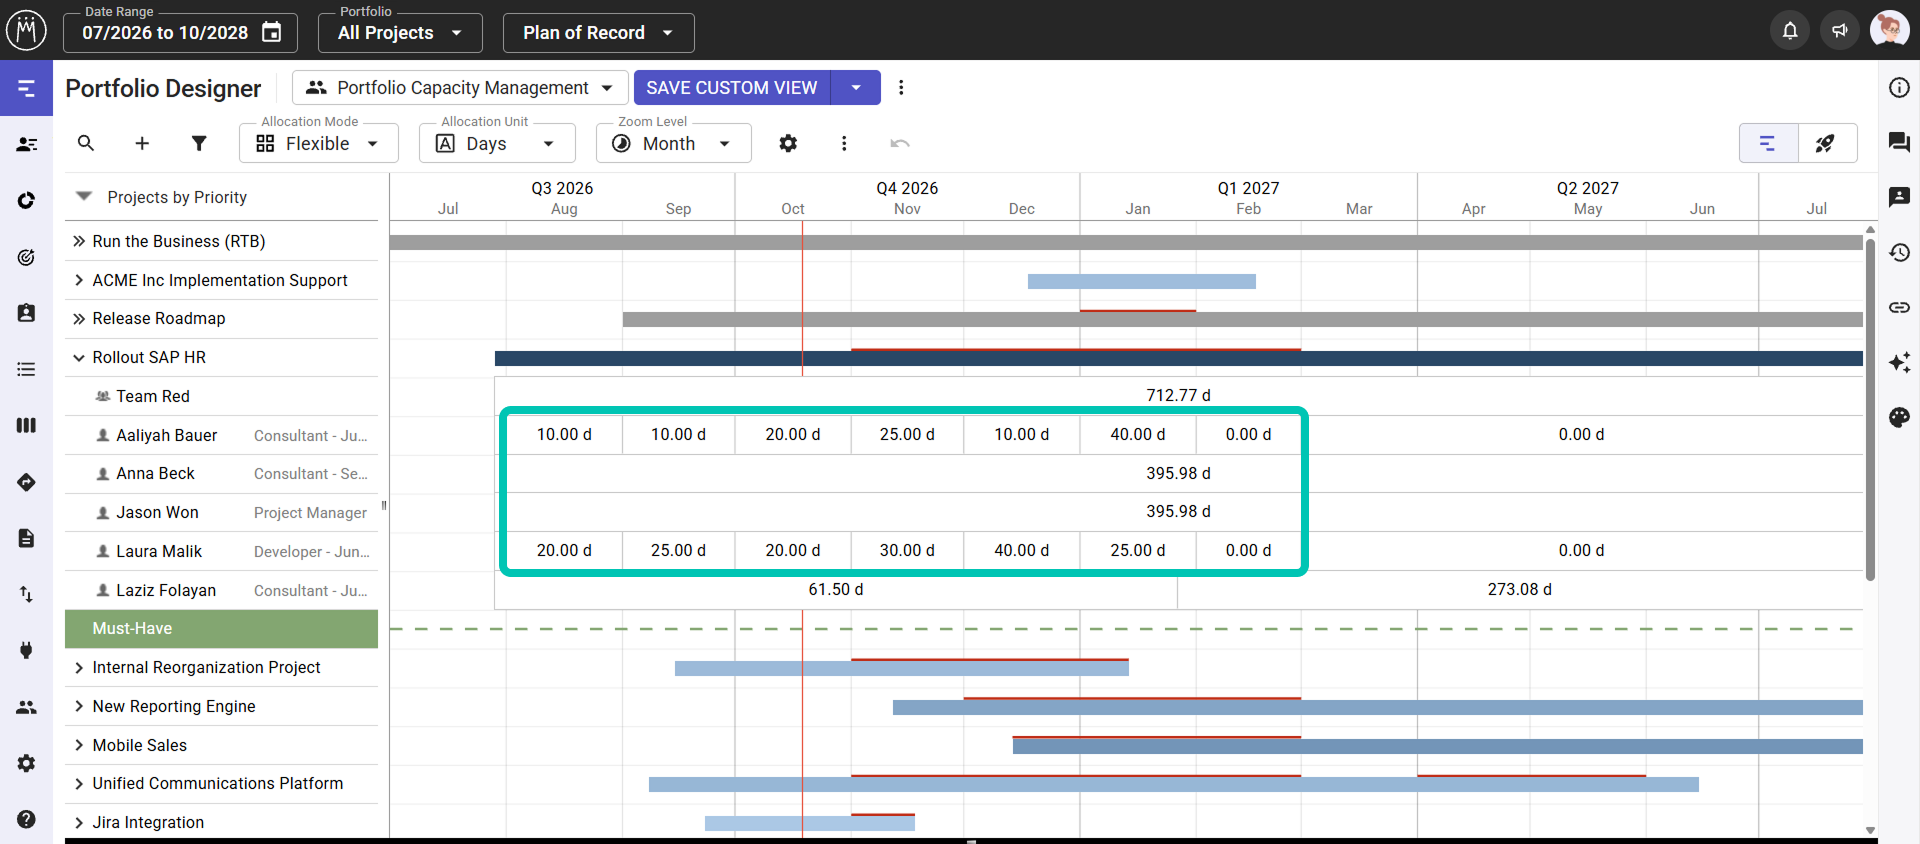Open the announcements megaphone icon
The height and width of the screenshot is (844, 1920).
(x=1840, y=30)
